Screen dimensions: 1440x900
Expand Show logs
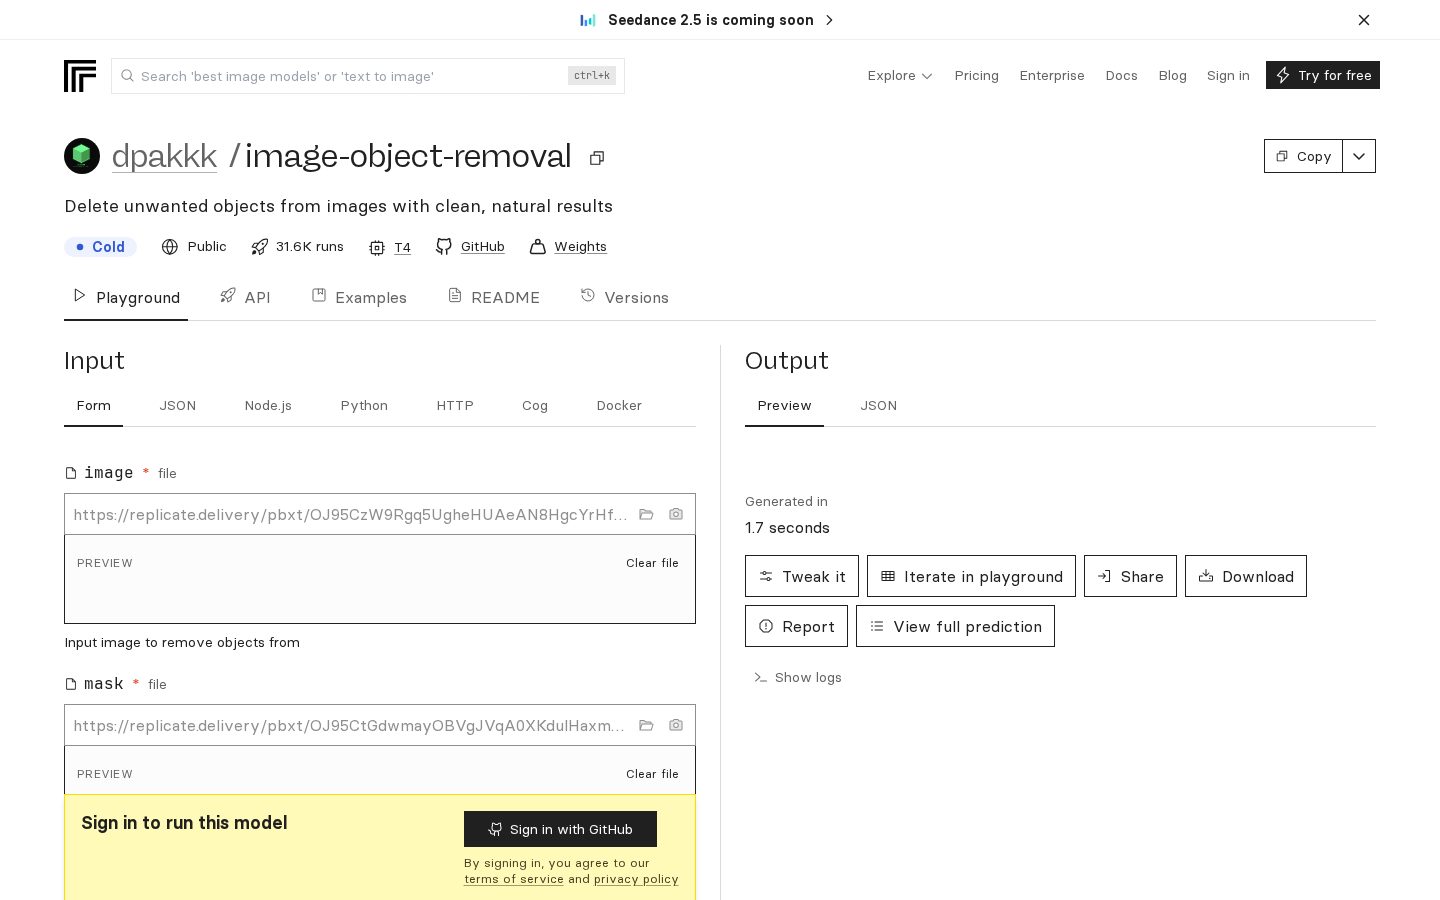(x=798, y=677)
